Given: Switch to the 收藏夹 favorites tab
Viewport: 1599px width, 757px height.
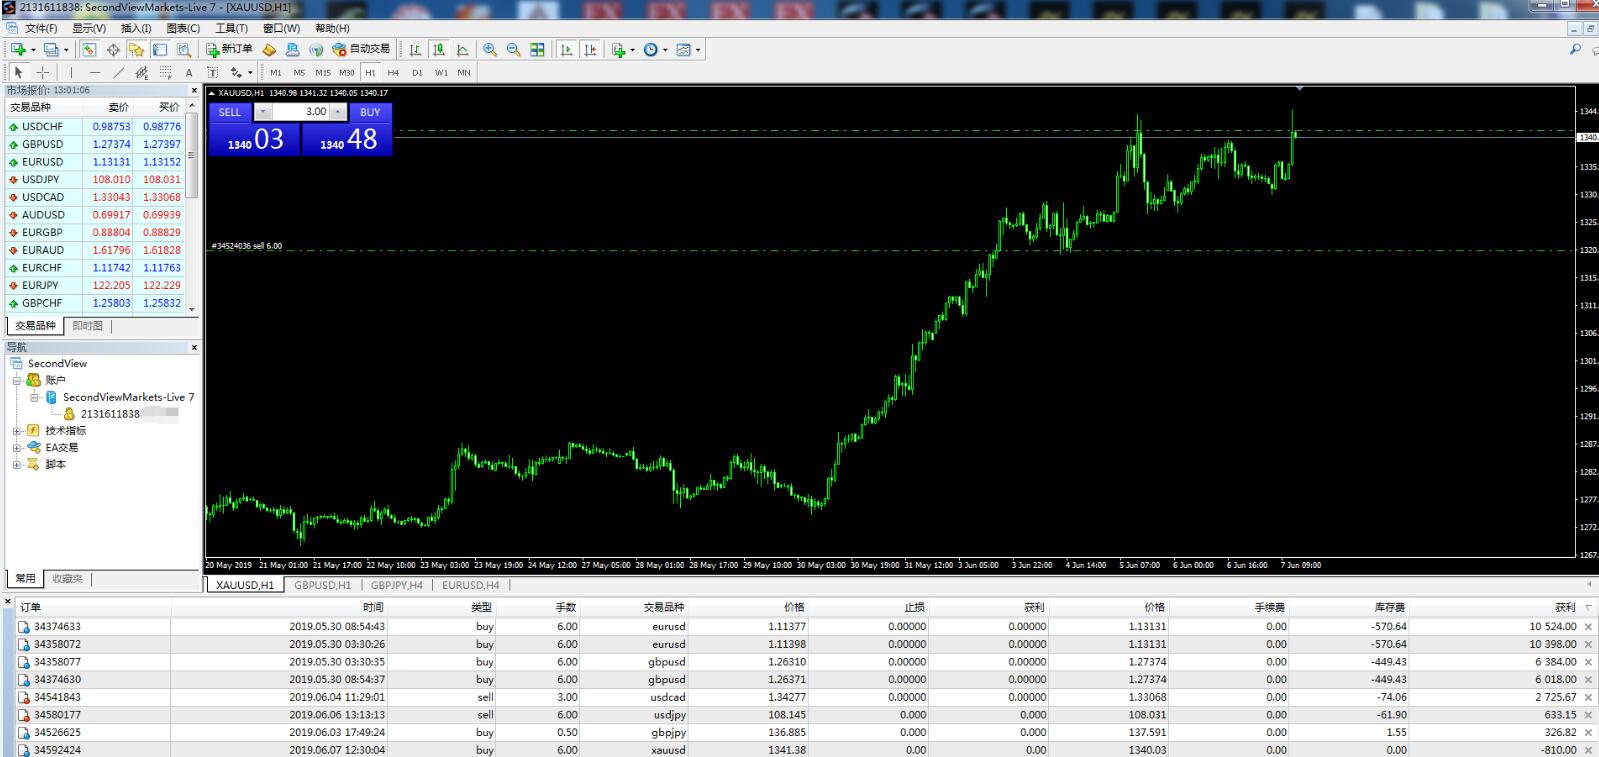Looking at the screenshot, I should tap(68, 579).
